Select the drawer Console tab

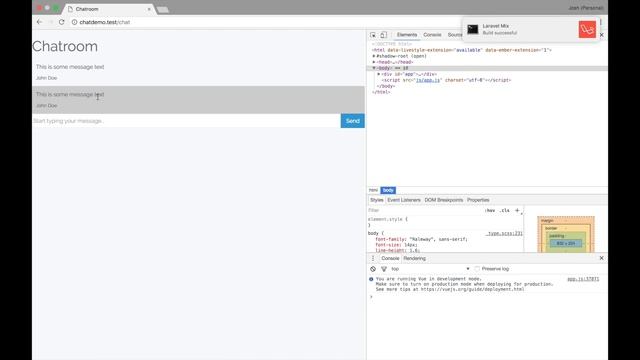[x=390, y=258]
